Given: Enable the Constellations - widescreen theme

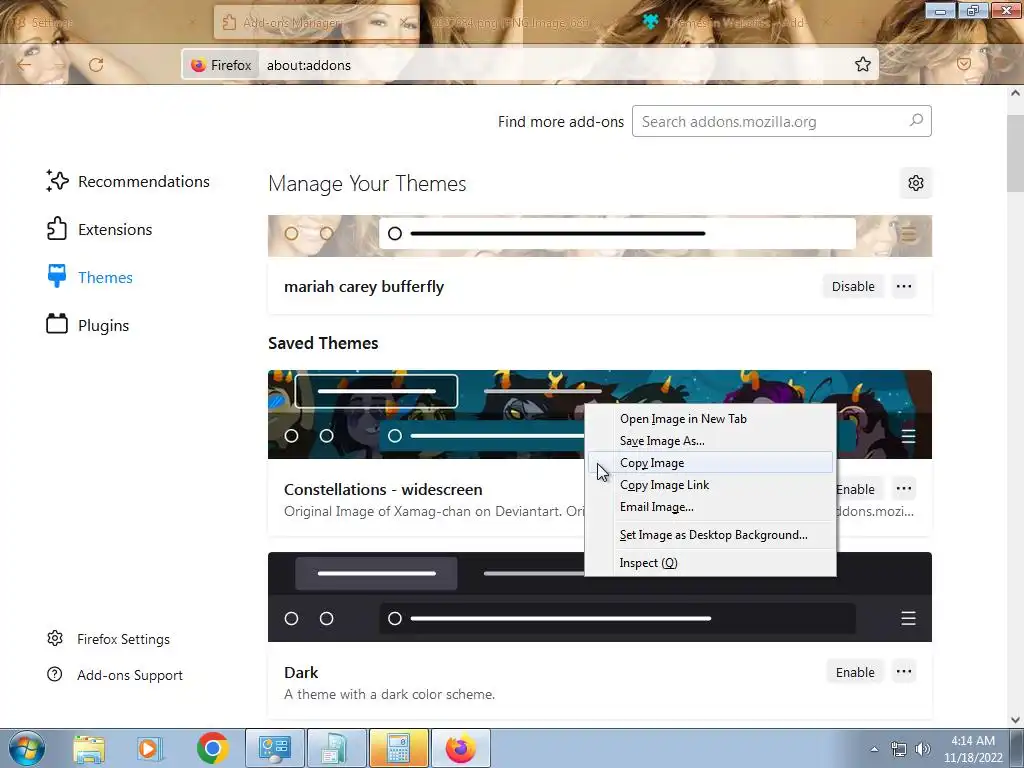Looking at the screenshot, I should click(860, 488).
